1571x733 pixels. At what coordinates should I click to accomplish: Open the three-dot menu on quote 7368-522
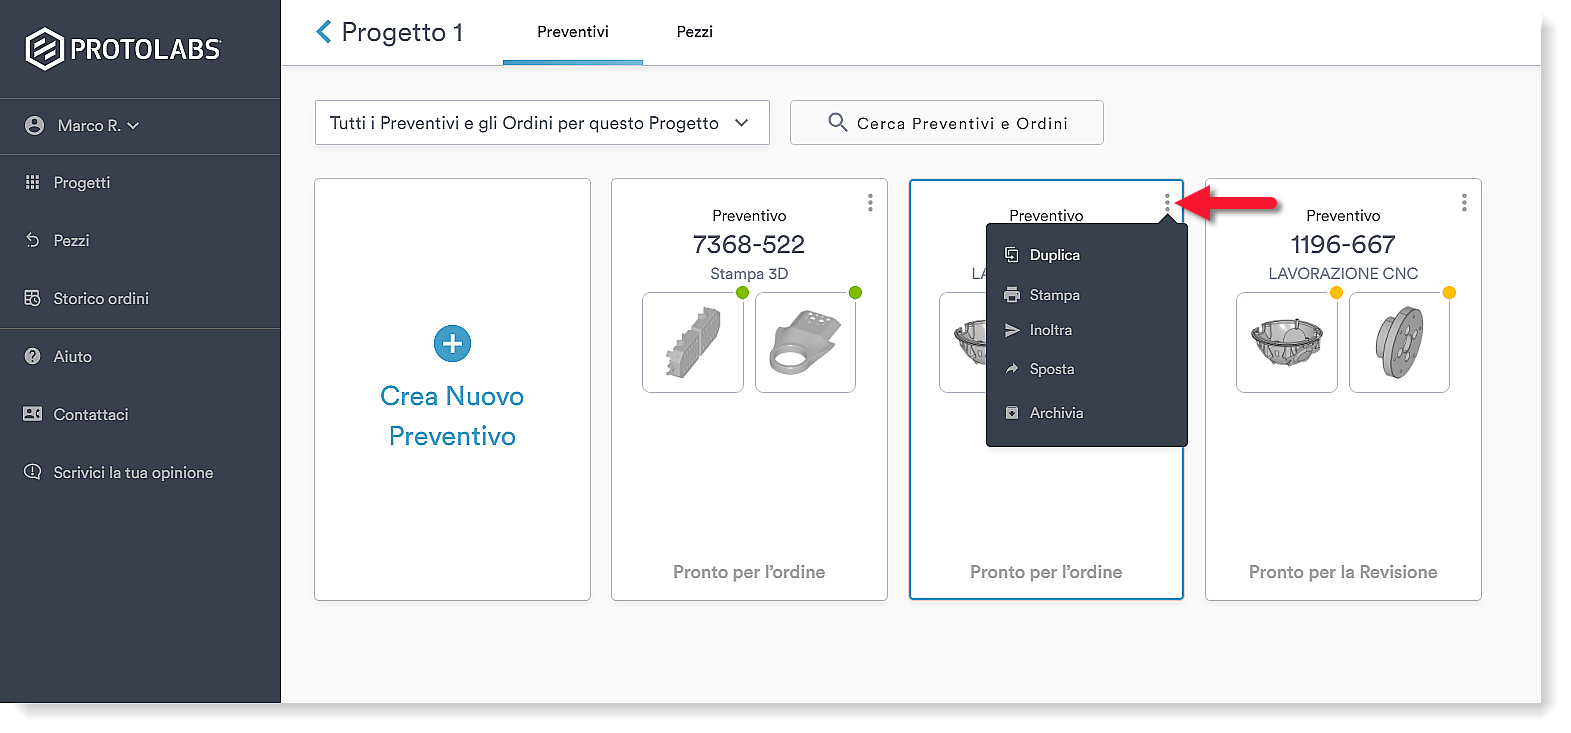coord(870,203)
